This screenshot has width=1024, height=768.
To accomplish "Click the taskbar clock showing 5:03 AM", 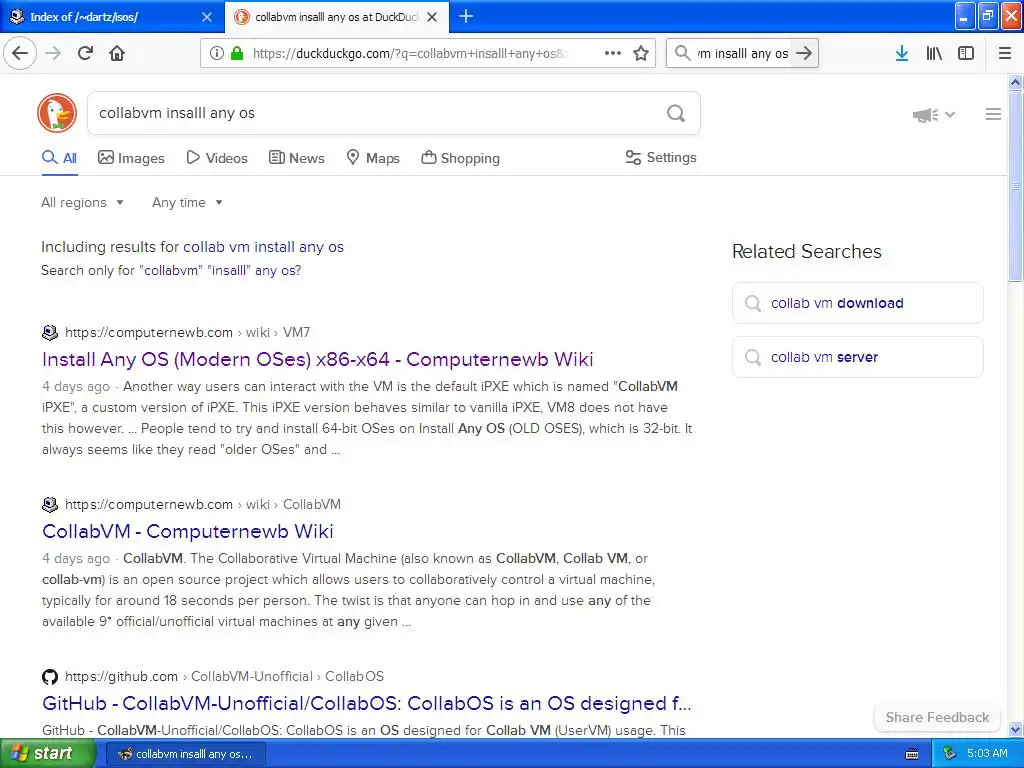I will [987, 753].
